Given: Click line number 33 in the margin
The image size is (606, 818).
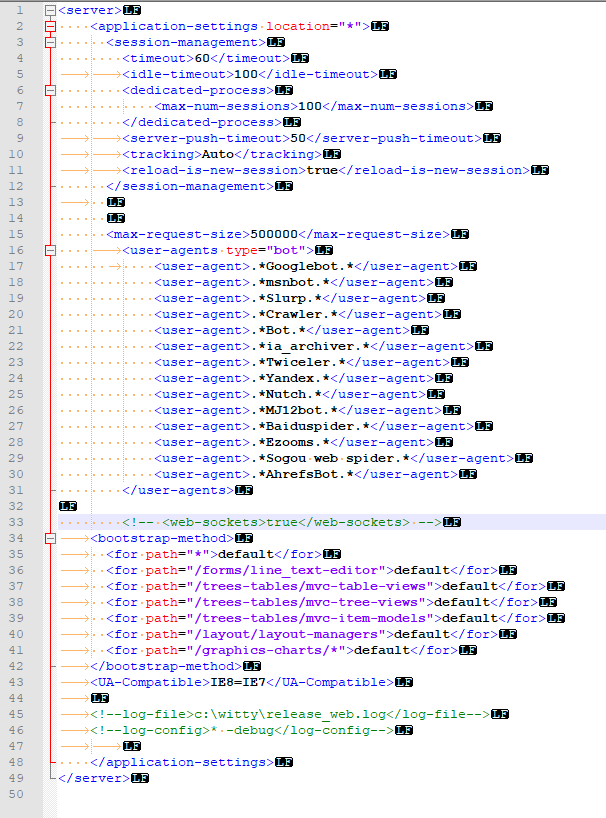Looking at the screenshot, I should pos(16,522).
